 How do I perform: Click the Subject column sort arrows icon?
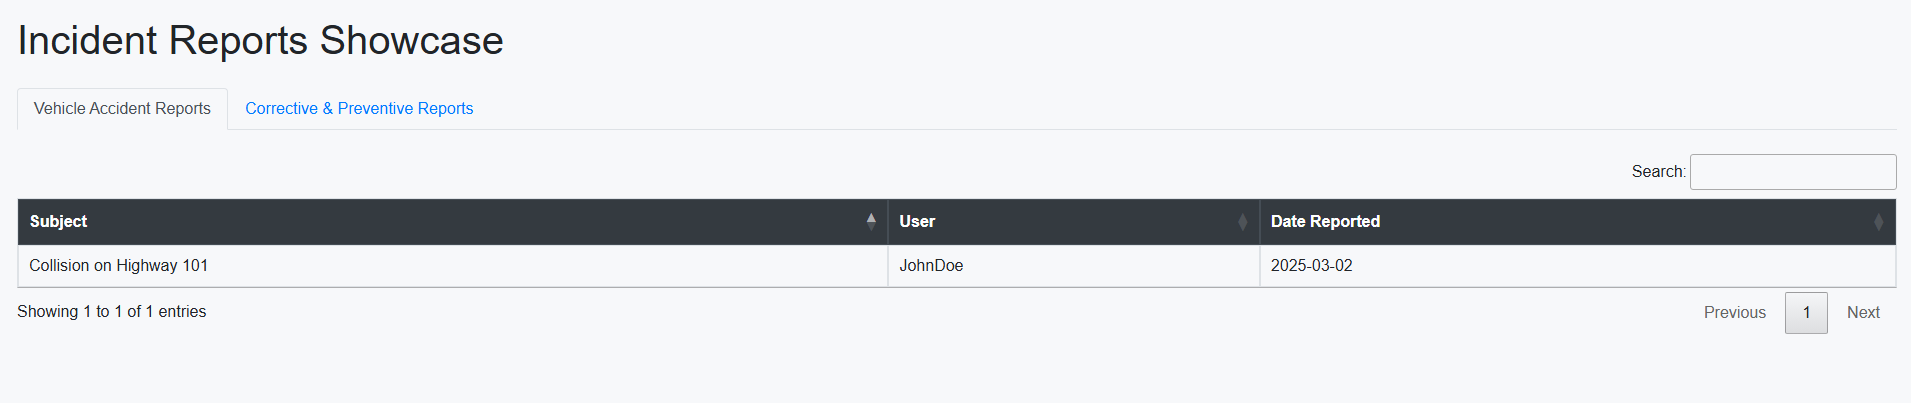[x=871, y=221]
